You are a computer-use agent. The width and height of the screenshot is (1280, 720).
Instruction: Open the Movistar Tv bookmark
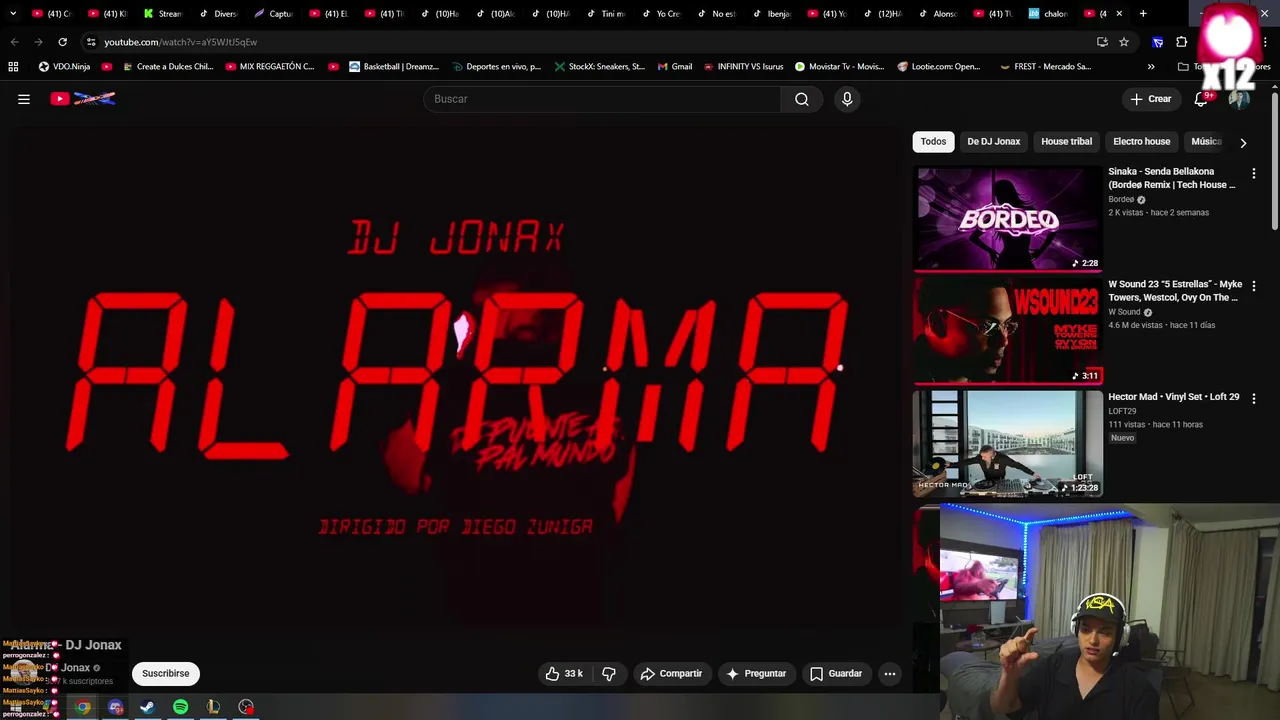(839, 67)
